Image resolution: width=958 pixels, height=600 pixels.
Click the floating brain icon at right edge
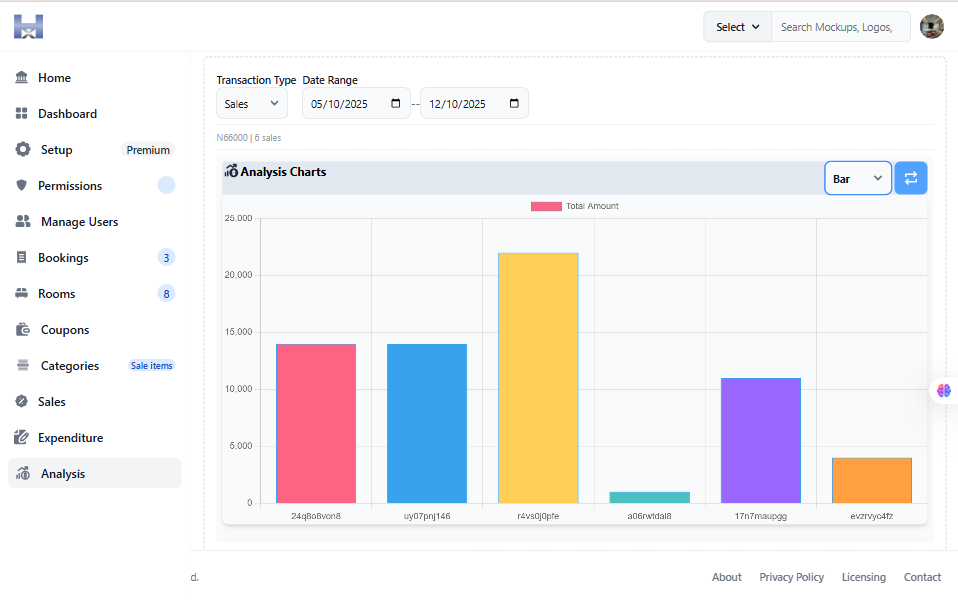tap(944, 391)
